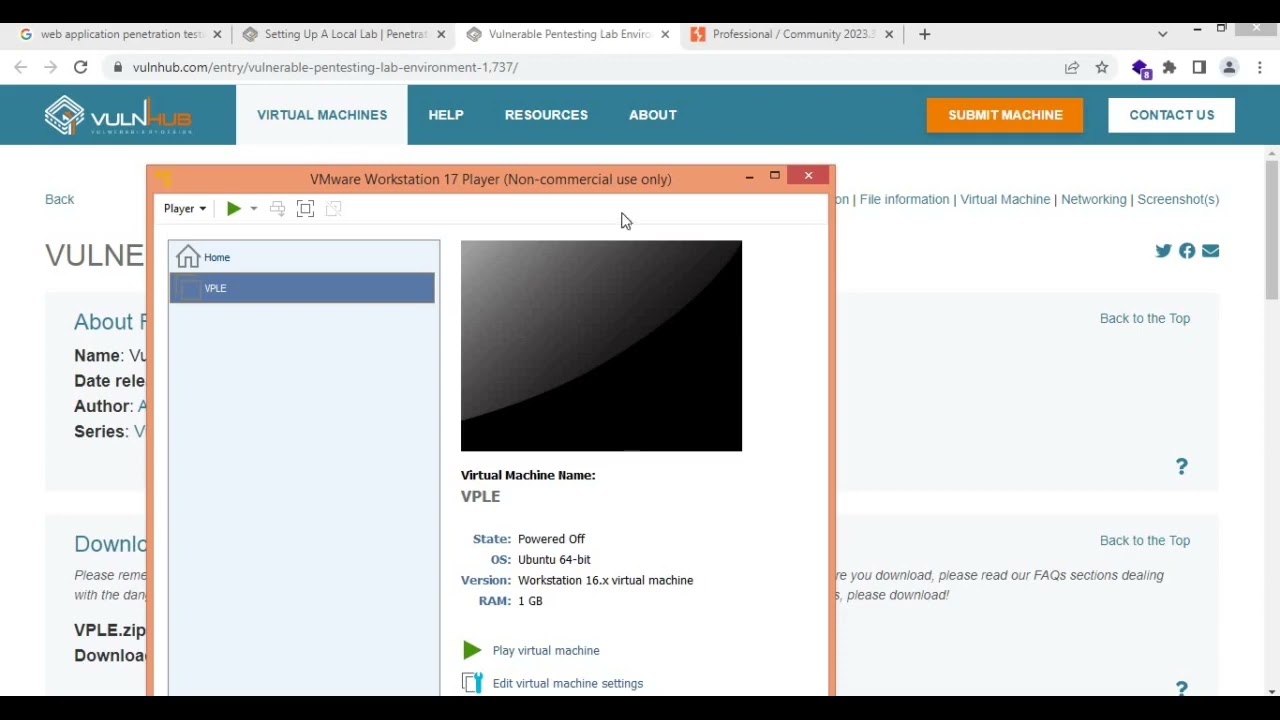Power on VM with toolbar green play icon
The height and width of the screenshot is (720, 1280).
[x=233, y=208]
